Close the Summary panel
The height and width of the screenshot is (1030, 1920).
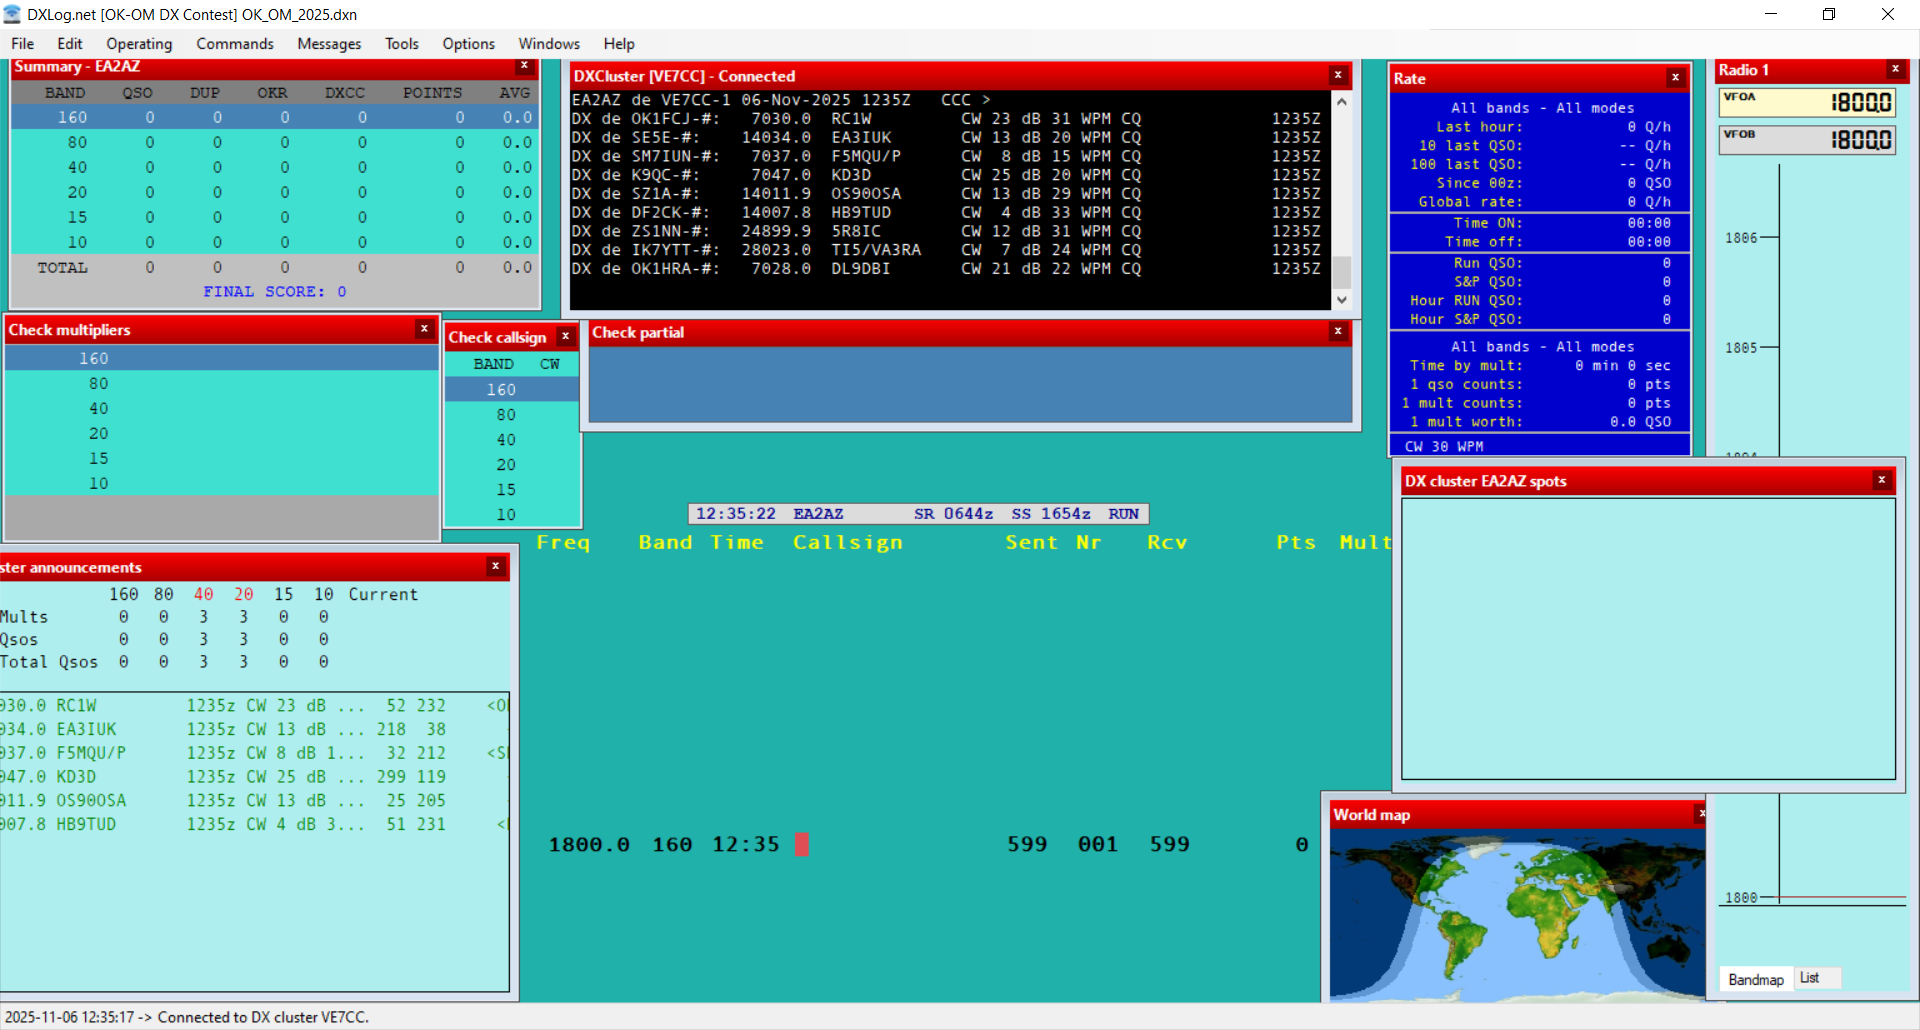tap(524, 66)
